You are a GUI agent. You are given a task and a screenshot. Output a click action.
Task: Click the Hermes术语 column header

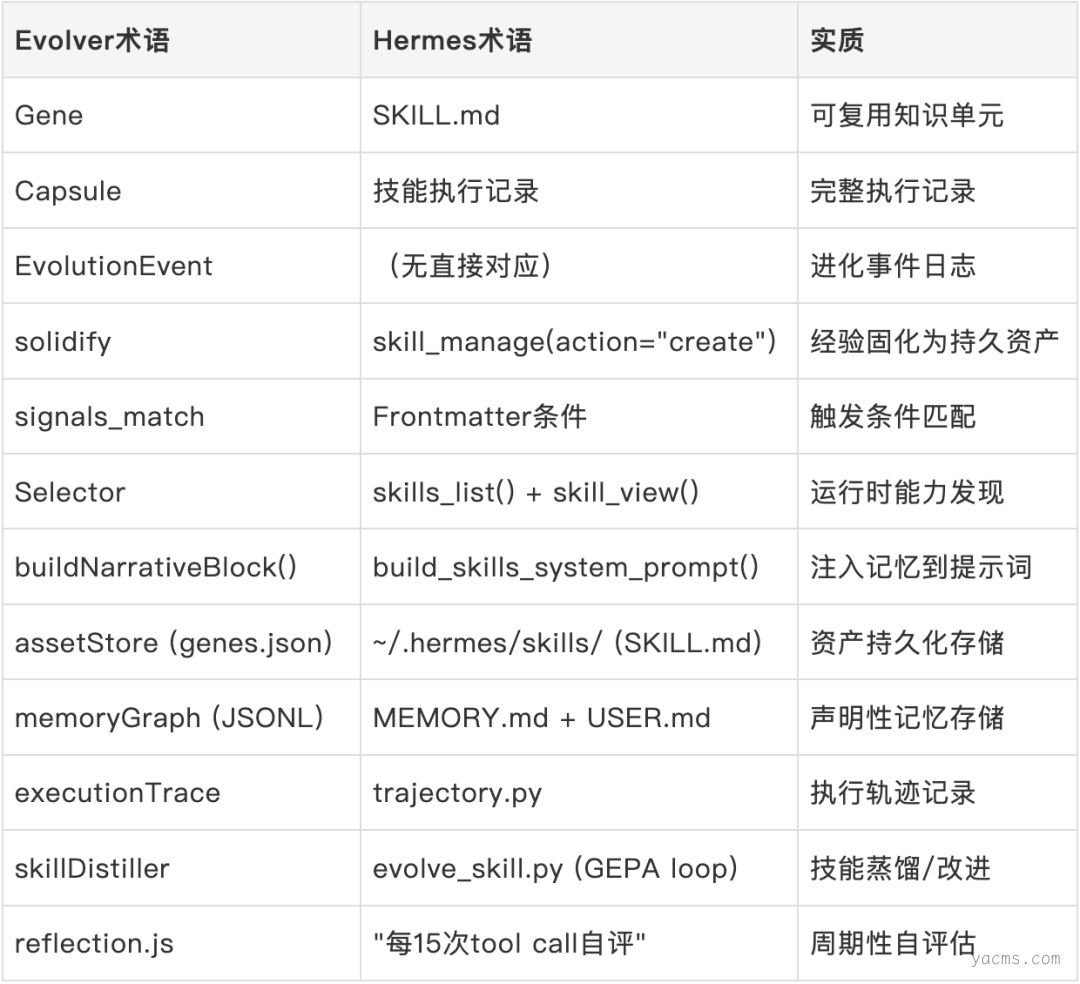click(x=452, y=41)
